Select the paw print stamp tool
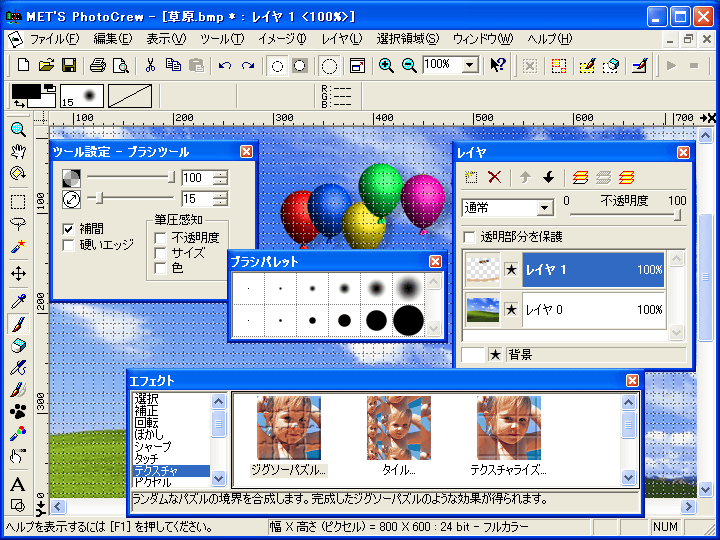The width and height of the screenshot is (720, 540). [18, 411]
